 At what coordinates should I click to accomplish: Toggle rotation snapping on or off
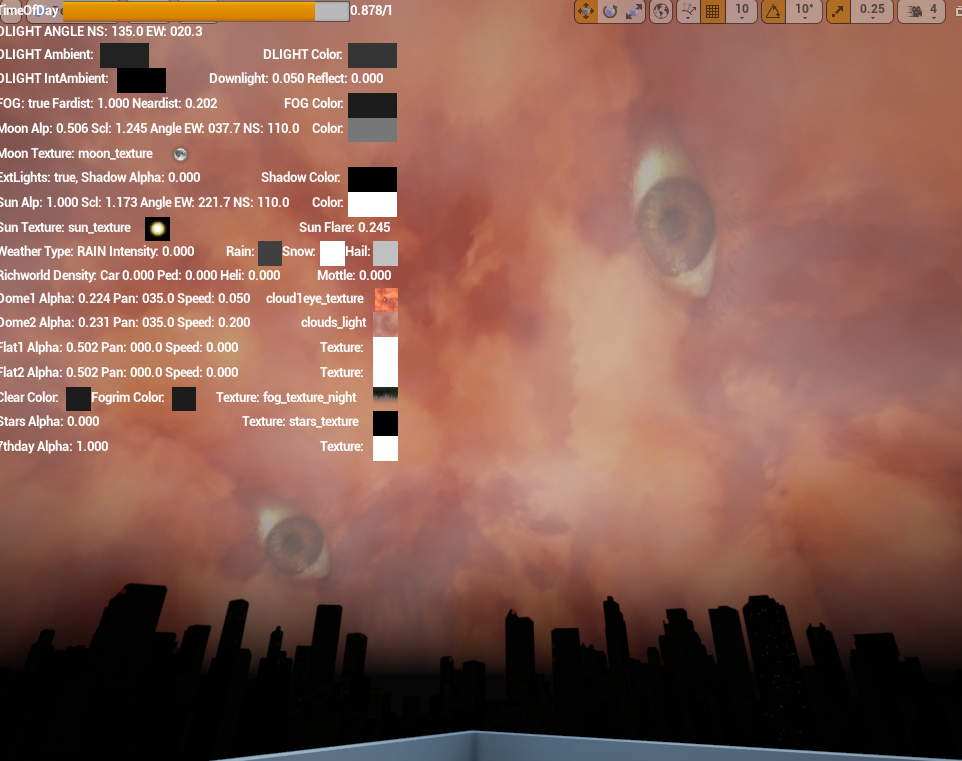tap(773, 12)
